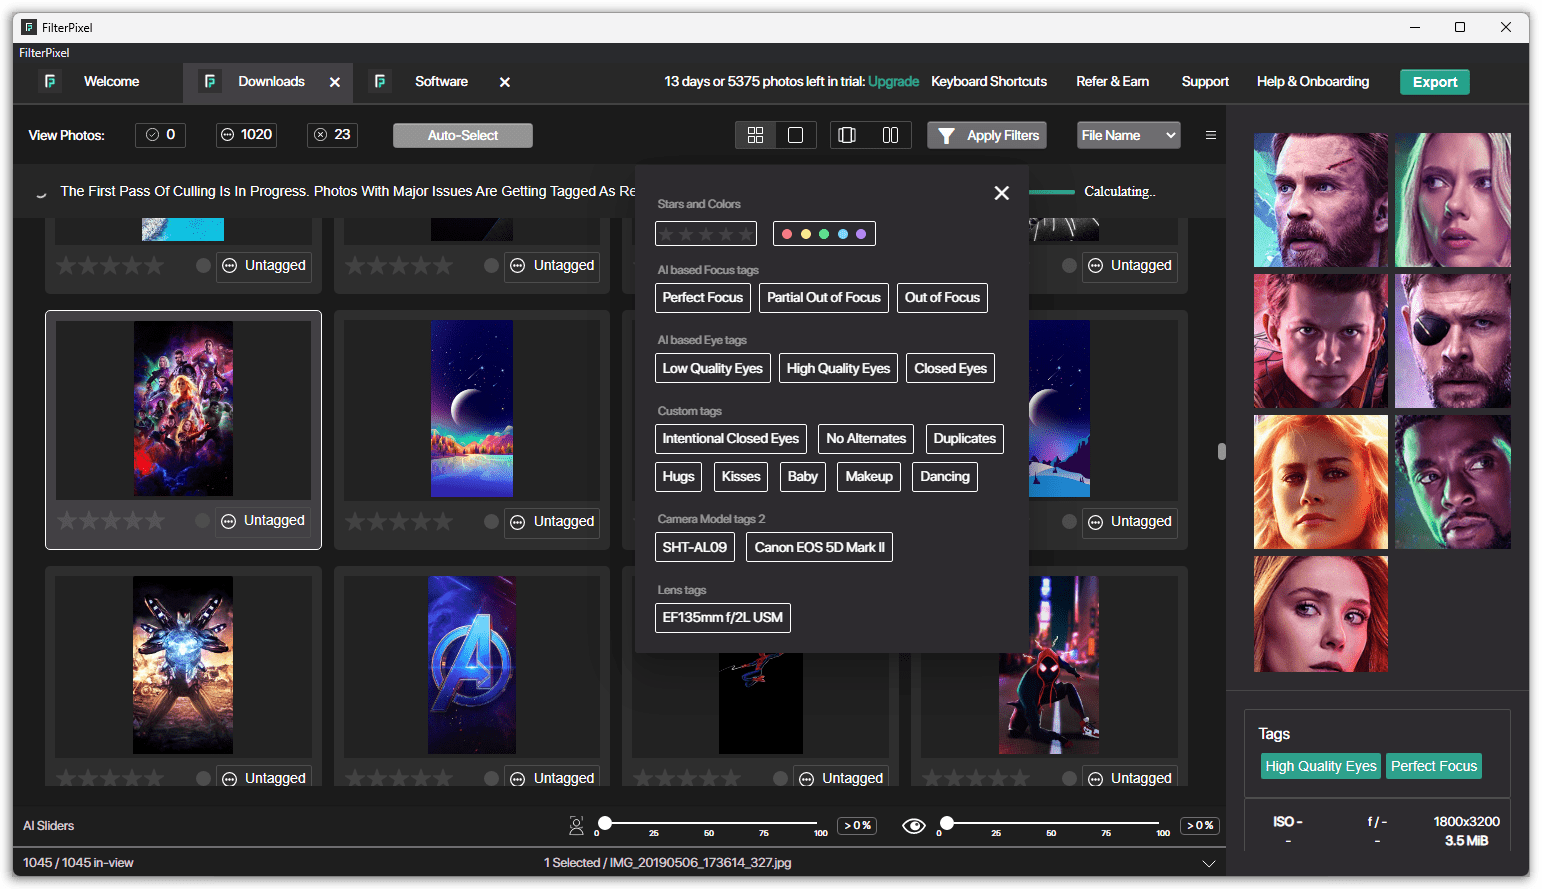Click the star rating filter box
The image size is (1542, 889).
pos(706,234)
